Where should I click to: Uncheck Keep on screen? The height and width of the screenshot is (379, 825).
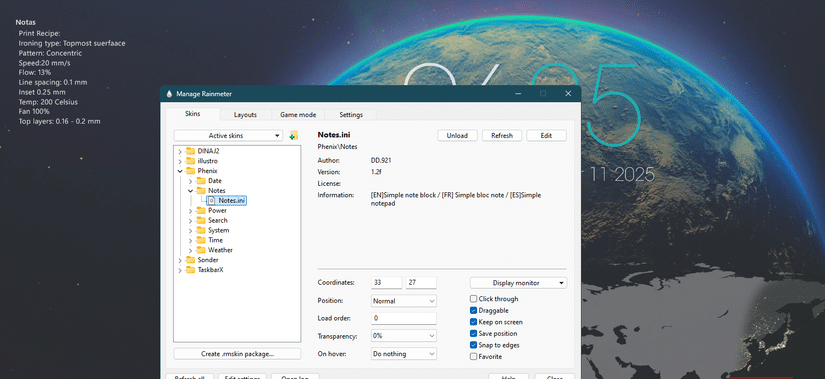point(474,322)
